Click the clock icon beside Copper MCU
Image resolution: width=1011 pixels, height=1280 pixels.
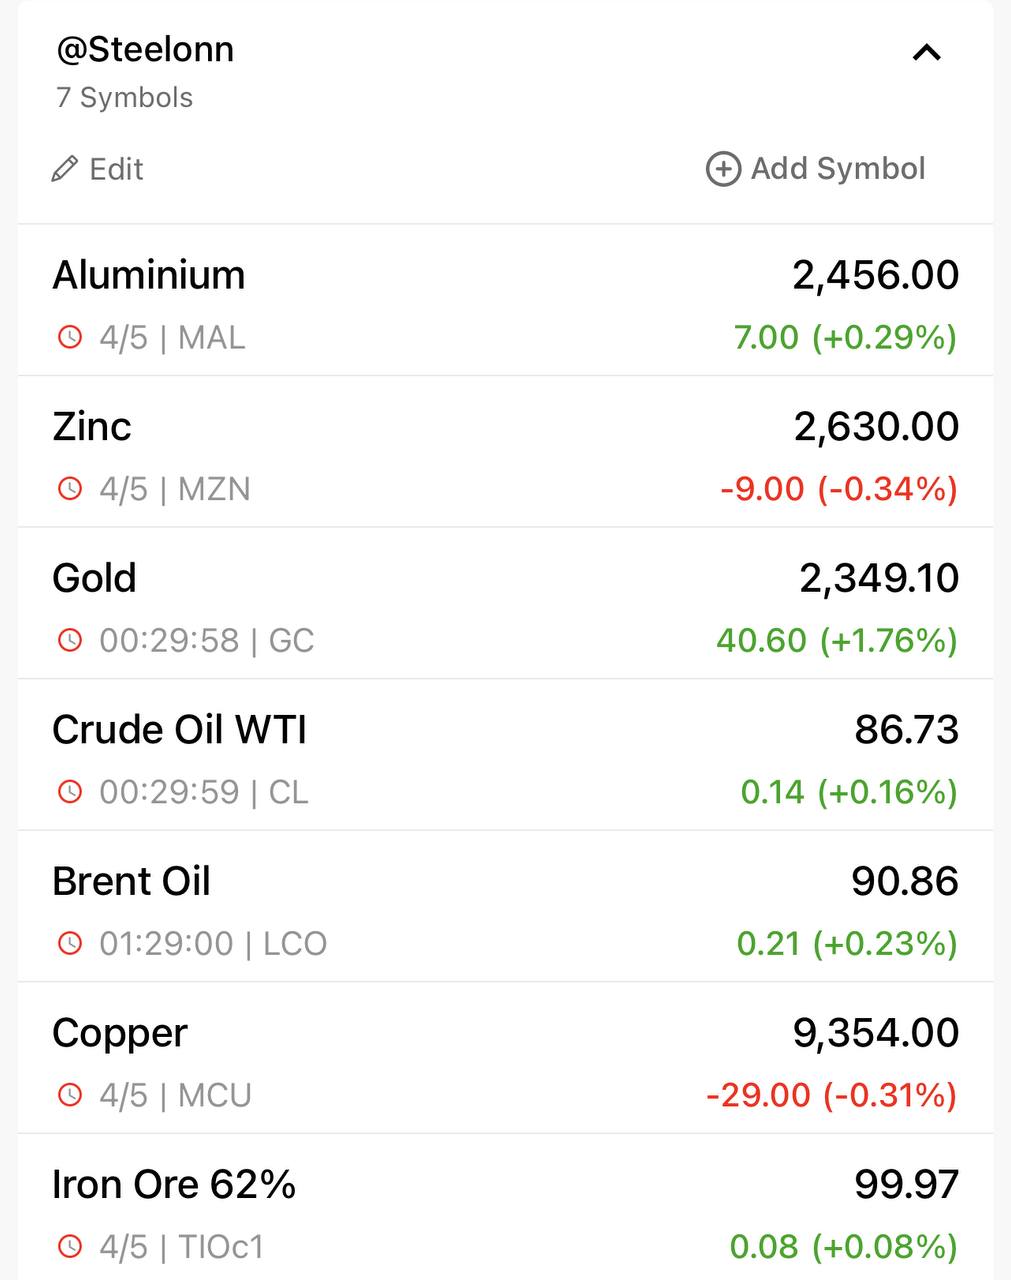coord(70,1095)
